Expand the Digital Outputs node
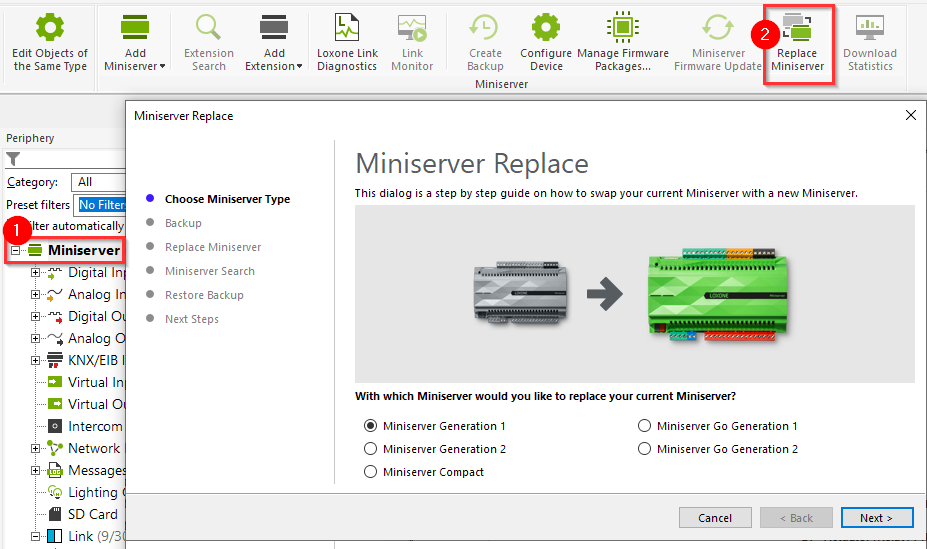Viewport: 927px width, 549px height. pos(35,316)
